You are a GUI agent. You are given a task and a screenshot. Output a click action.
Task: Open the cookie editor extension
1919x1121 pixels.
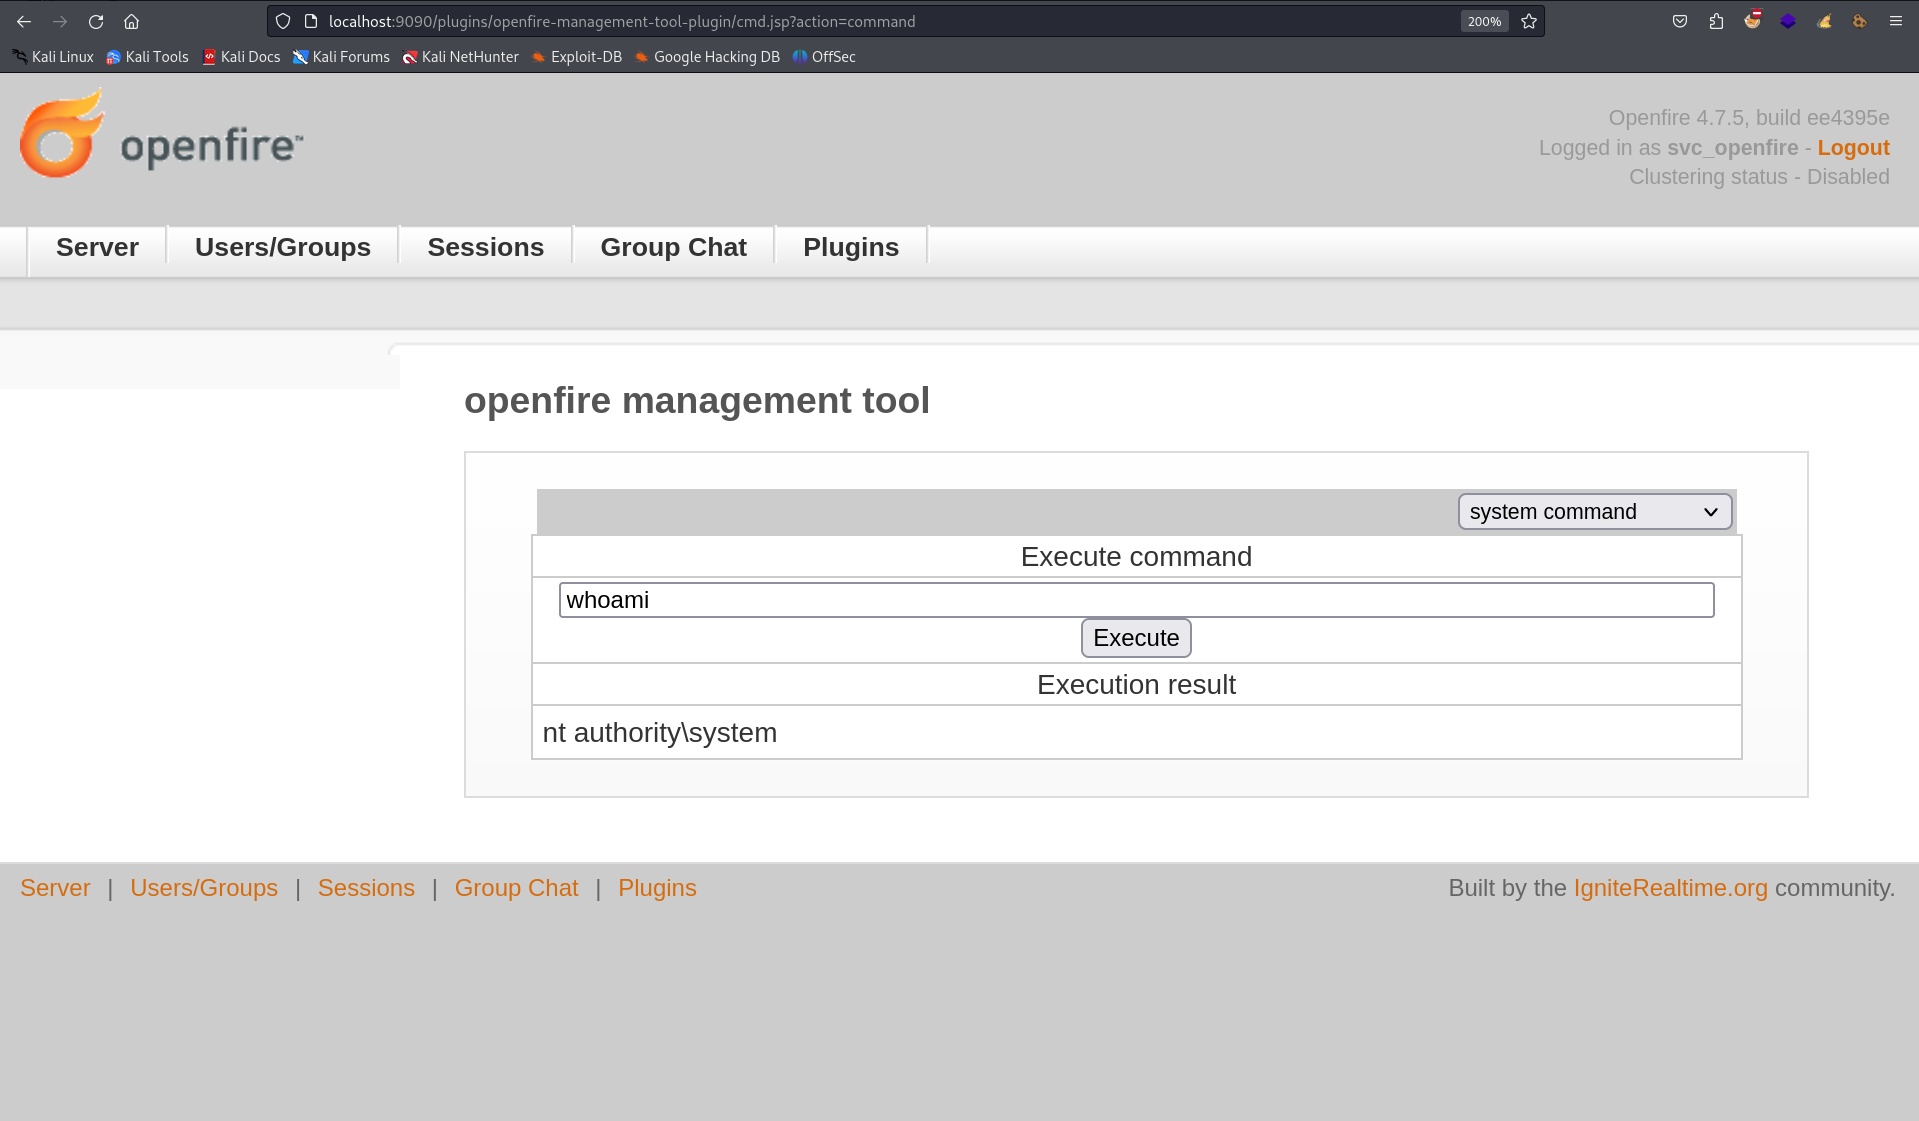[1859, 21]
